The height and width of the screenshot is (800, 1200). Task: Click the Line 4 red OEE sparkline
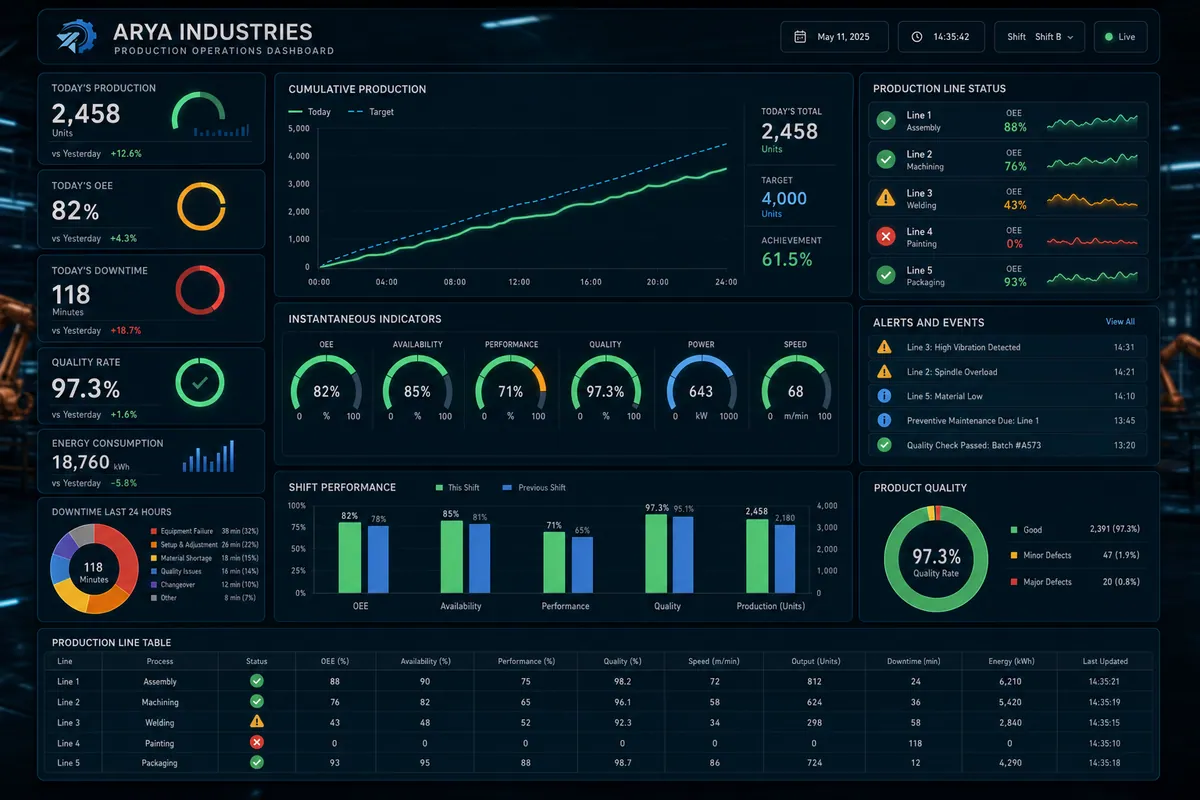pyautogui.click(x=1092, y=239)
